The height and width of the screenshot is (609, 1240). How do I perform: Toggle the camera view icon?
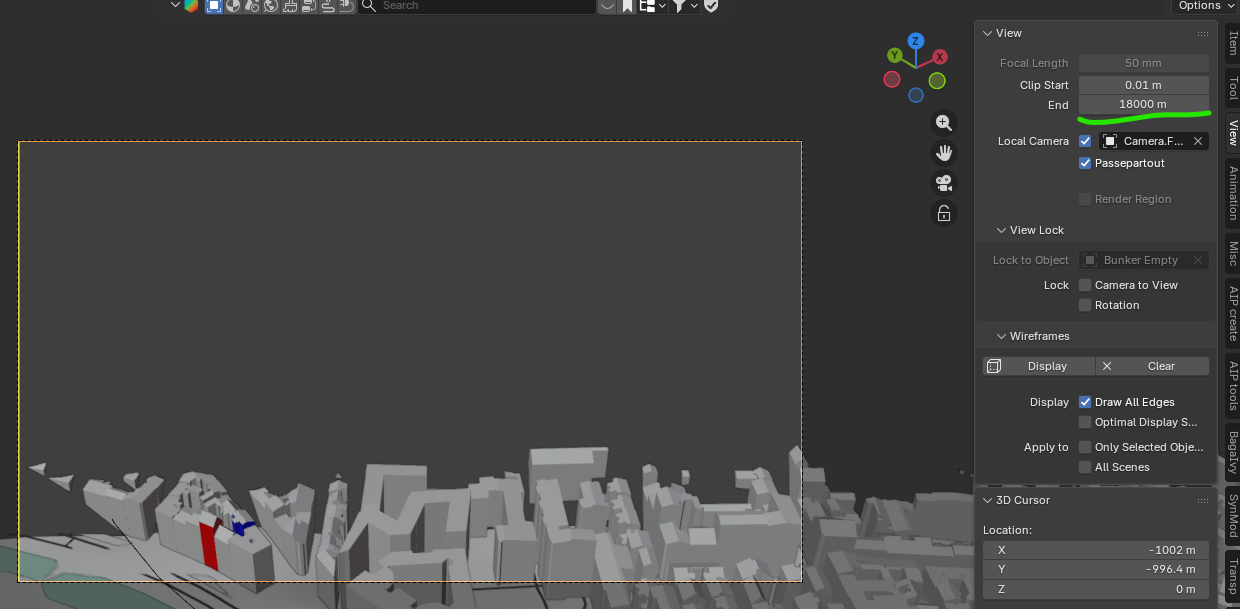[x=943, y=183]
